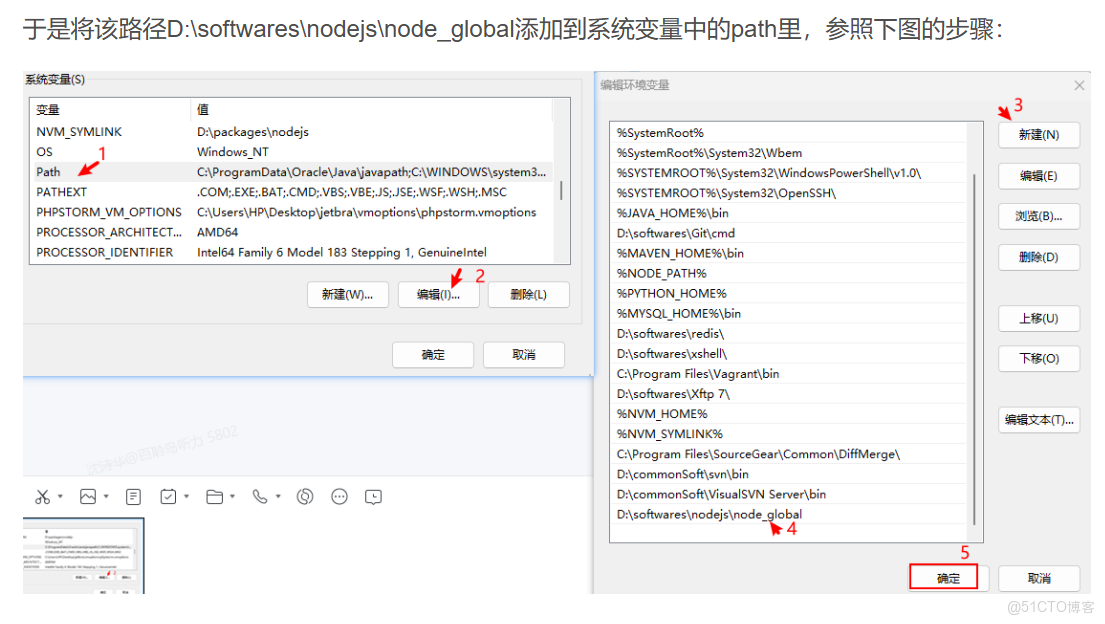Click the chat history bubble icon
1105x624 pixels.
[x=373, y=496]
